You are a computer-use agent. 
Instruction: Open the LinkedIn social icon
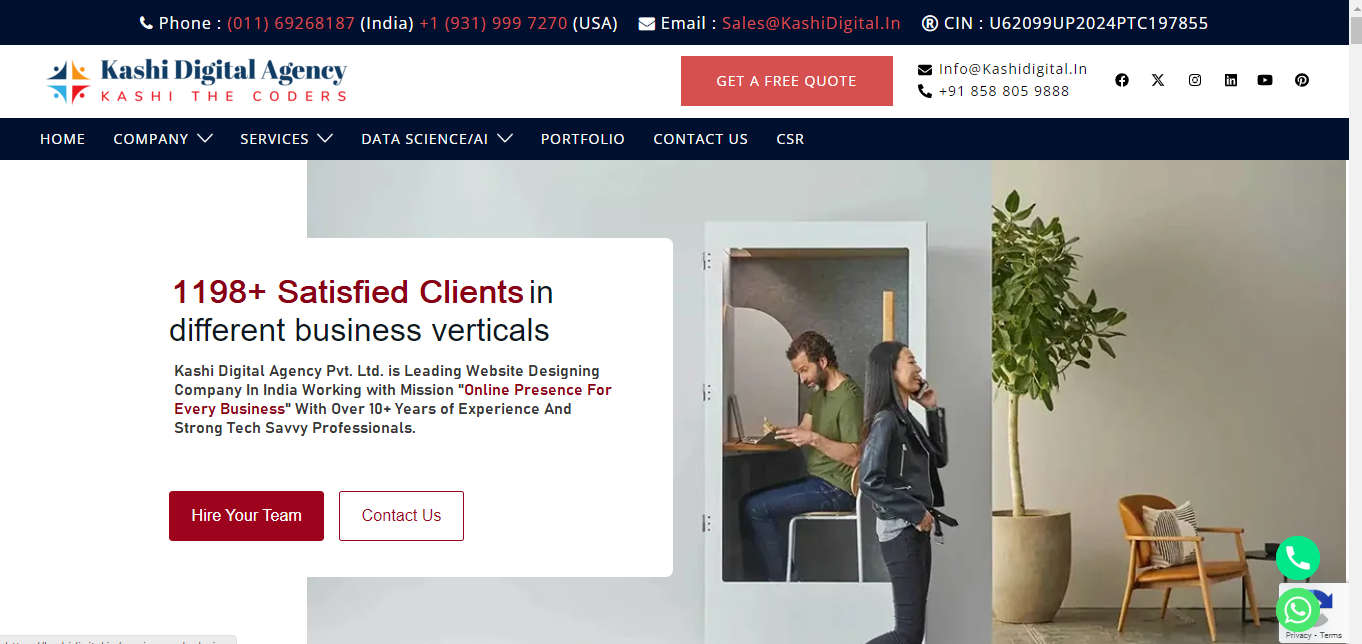click(x=1231, y=80)
